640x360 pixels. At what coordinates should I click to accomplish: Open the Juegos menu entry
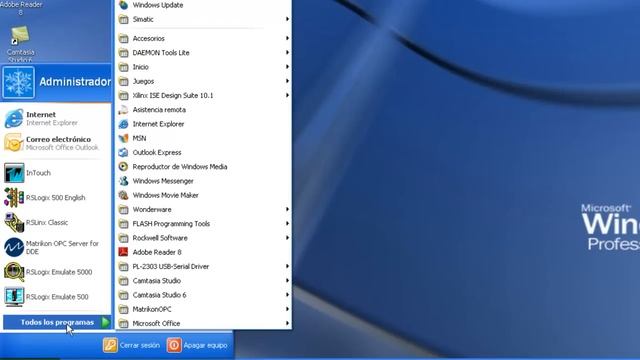(x=203, y=81)
